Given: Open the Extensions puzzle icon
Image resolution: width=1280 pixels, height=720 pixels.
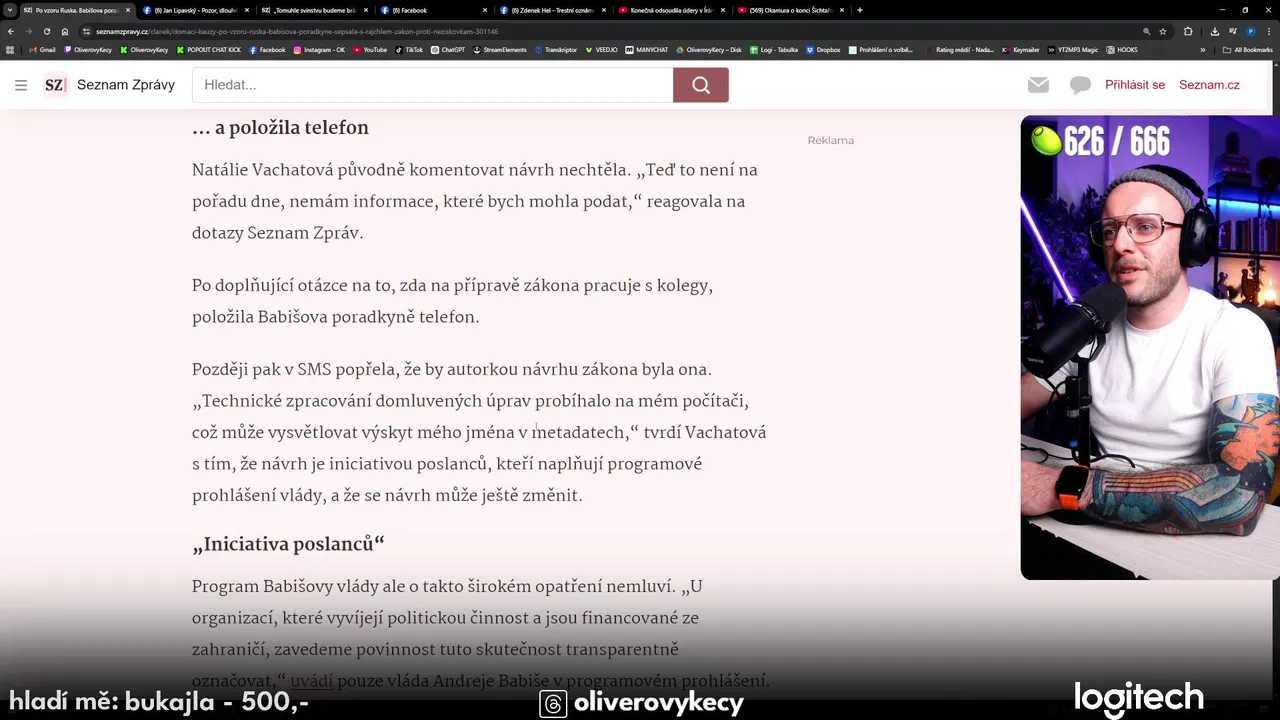Looking at the screenshot, I should point(1188,31).
